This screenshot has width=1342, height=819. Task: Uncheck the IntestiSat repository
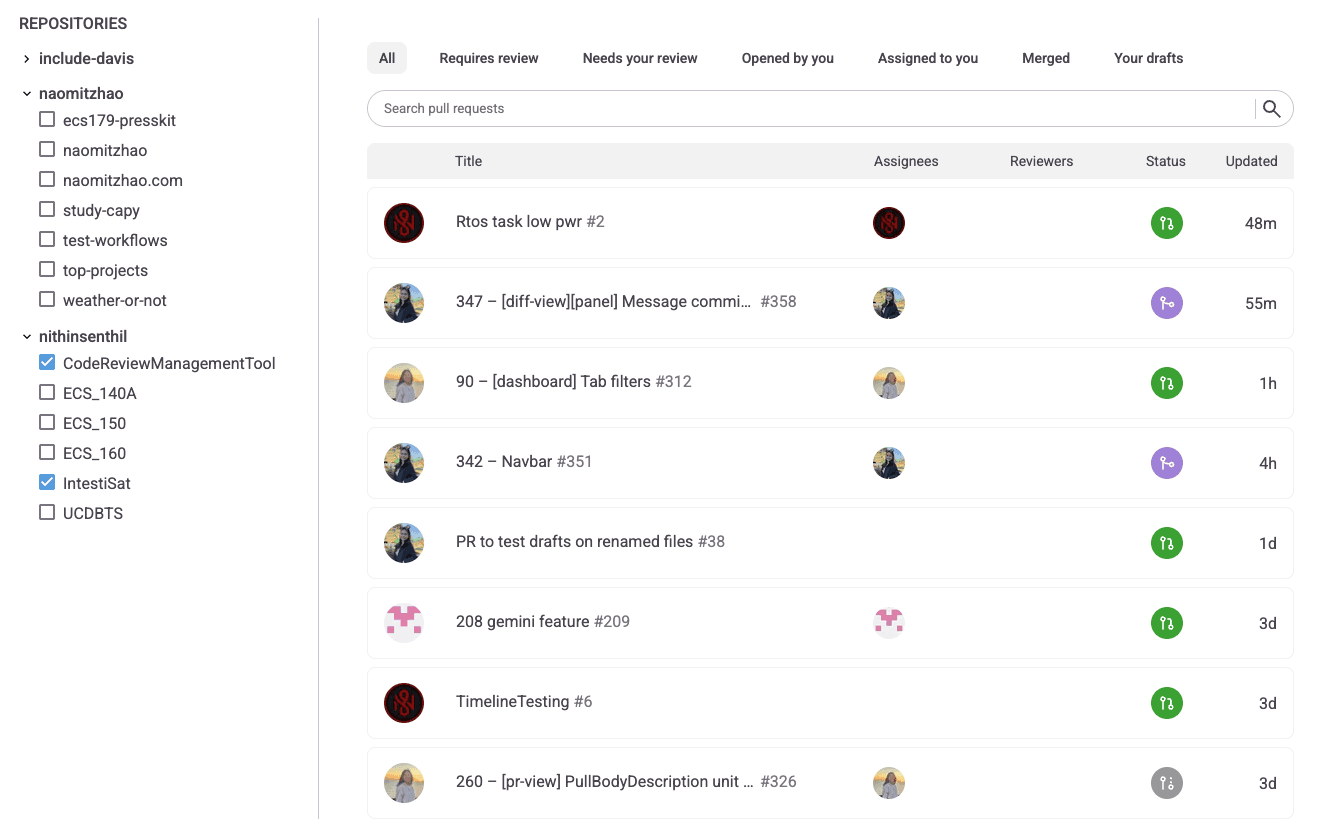[47, 482]
